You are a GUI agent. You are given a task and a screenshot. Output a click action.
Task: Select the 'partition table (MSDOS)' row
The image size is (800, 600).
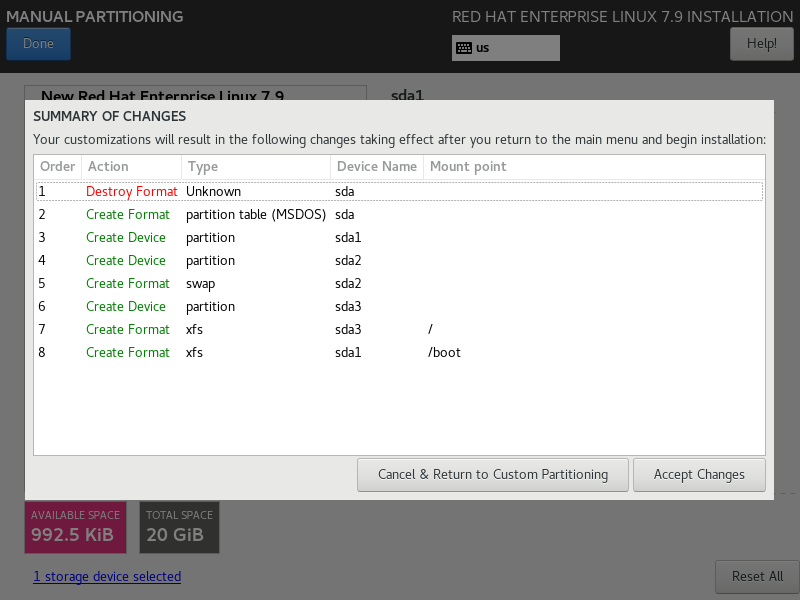click(x=399, y=214)
